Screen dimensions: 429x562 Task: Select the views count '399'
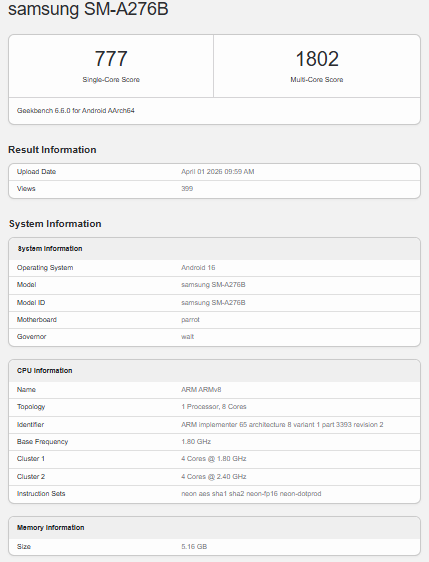pyautogui.click(x=187, y=189)
